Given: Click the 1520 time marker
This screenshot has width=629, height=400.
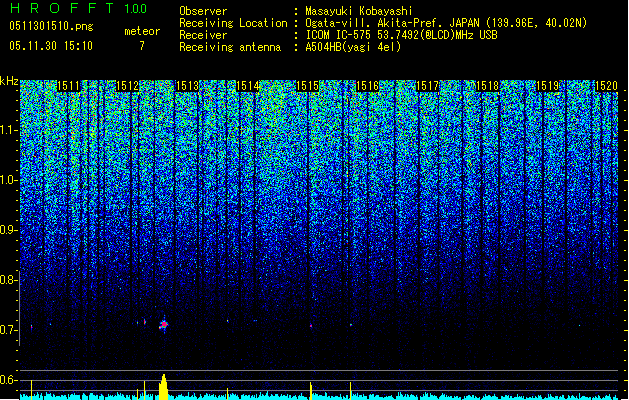Looking at the screenshot, I should 607,86.
